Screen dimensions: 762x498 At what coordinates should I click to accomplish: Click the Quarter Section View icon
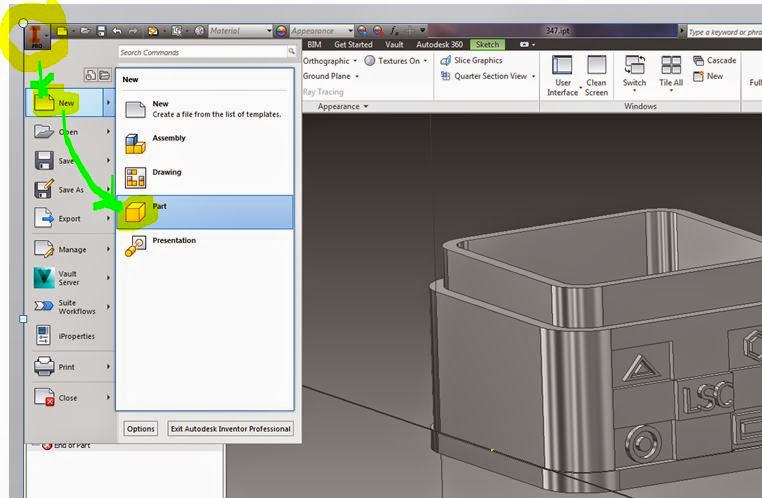point(445,76)
